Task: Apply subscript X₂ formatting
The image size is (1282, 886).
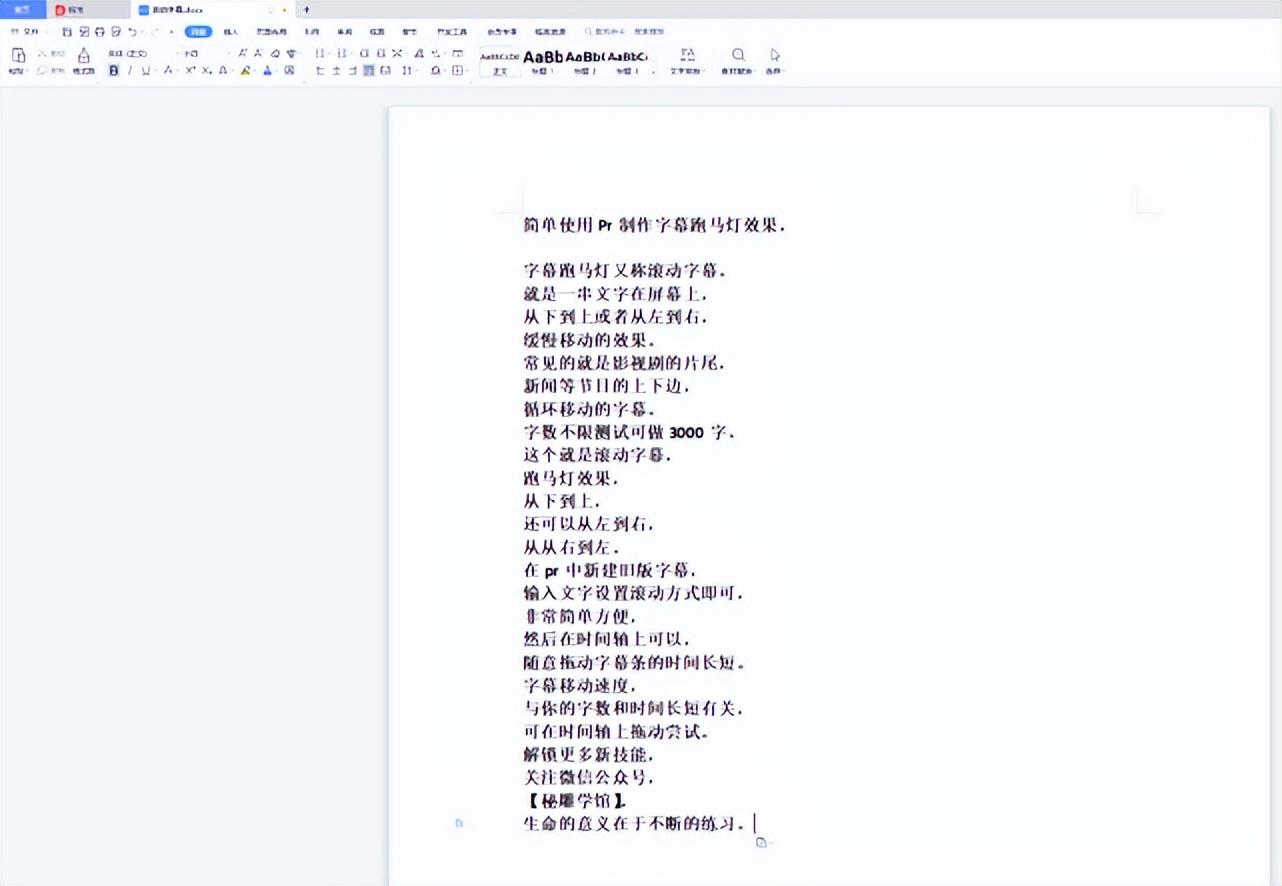Action: [x=206, y=70]
